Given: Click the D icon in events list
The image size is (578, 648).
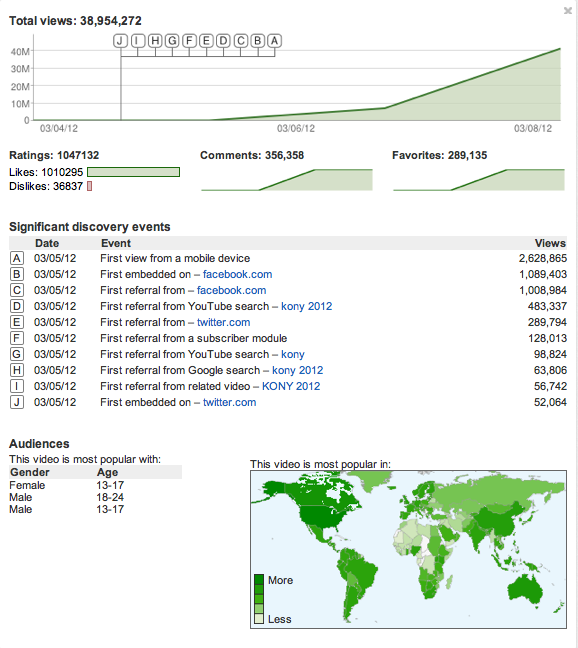Looking at the screenshot, I should click(17, 306).
